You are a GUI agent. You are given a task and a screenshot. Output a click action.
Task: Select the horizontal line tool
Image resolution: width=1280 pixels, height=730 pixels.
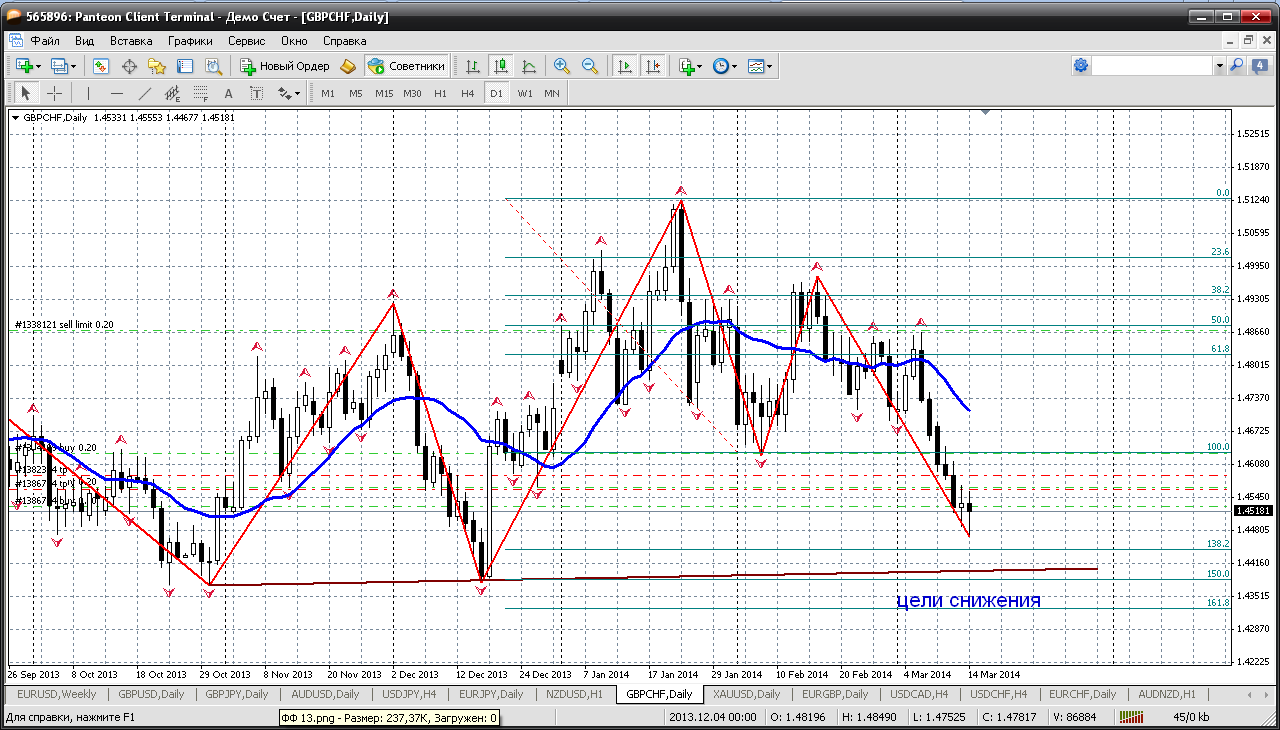click(116, 93)
